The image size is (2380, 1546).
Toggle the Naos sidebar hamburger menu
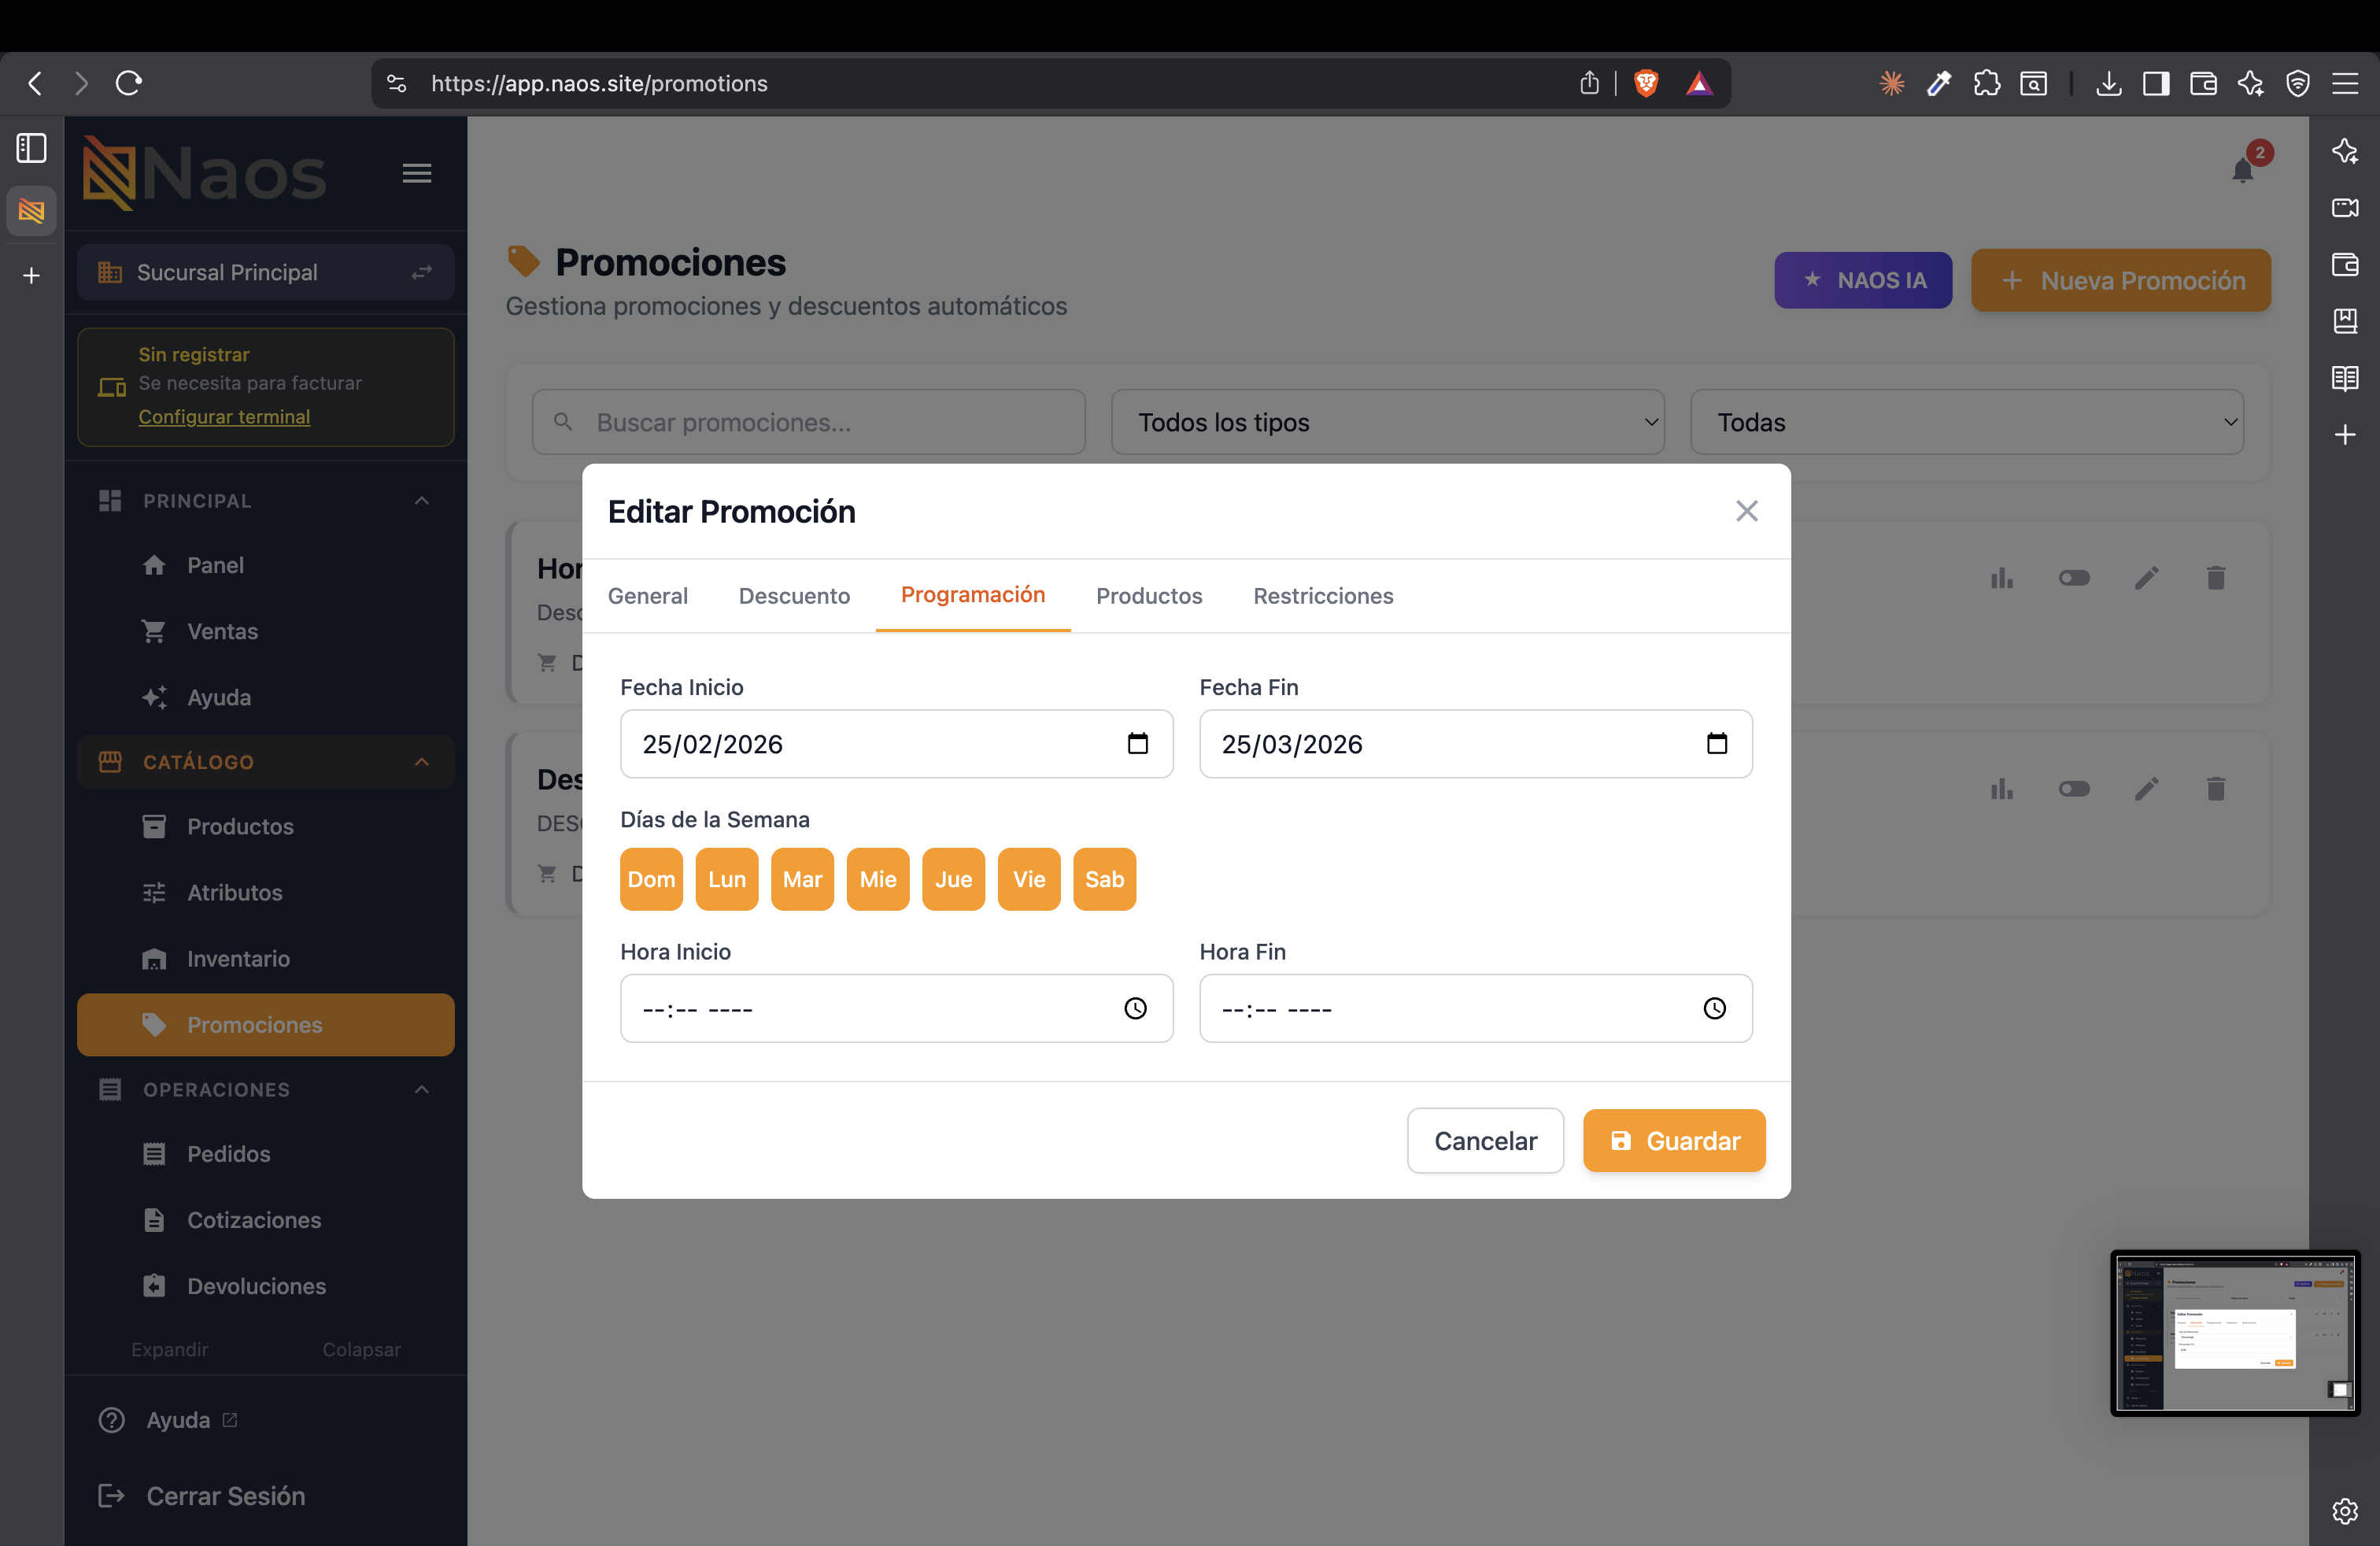[x=417, y=173]
